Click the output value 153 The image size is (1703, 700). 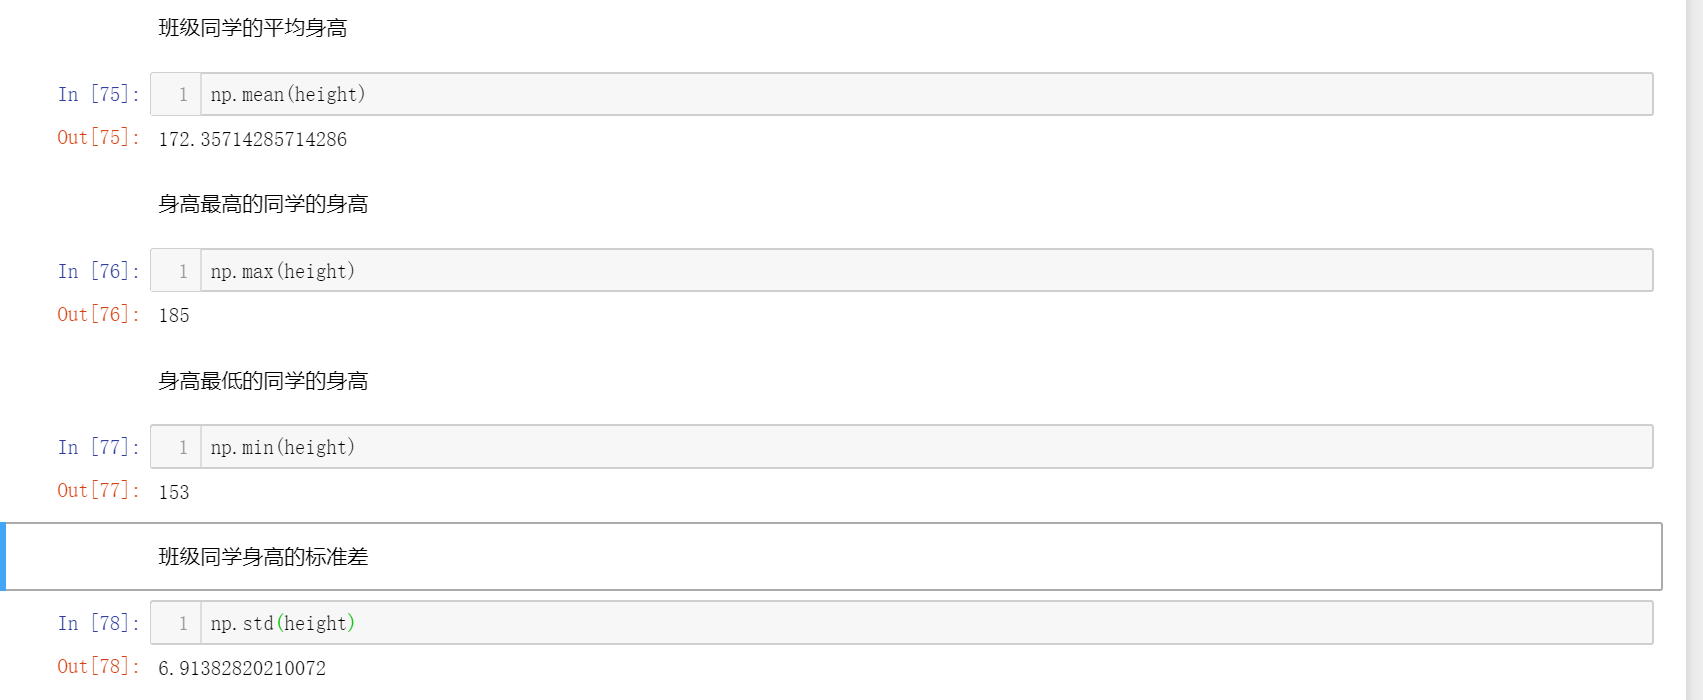pos(174,492)
